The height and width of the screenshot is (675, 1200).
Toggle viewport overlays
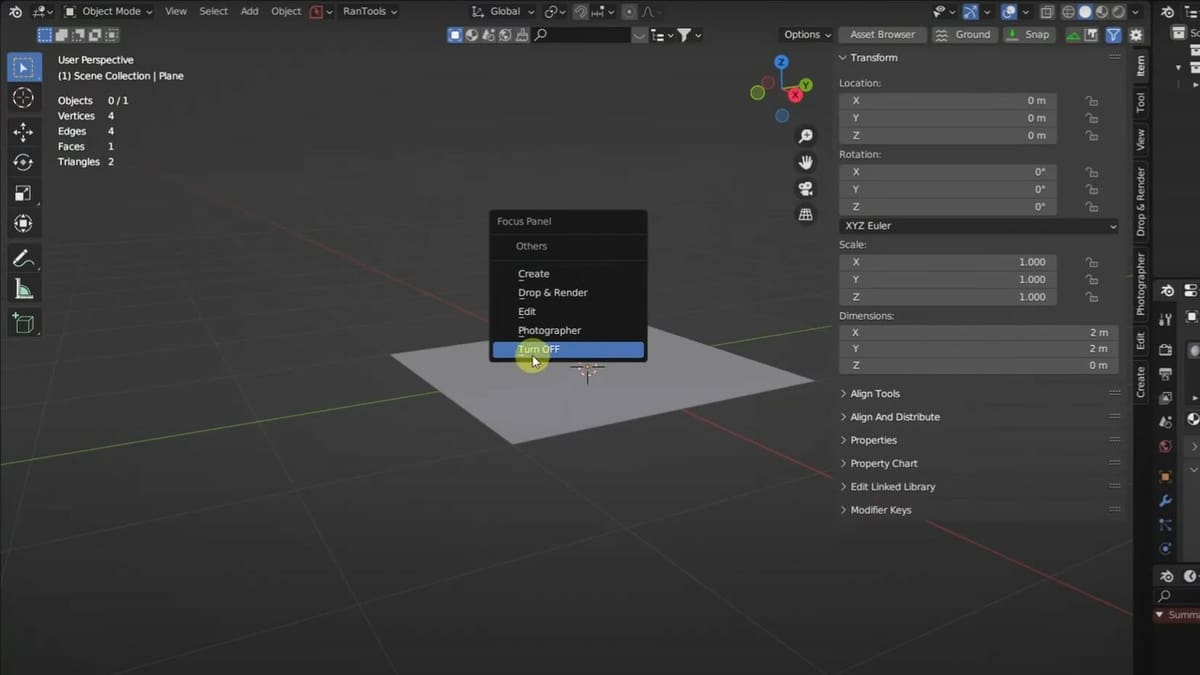coord(1009,12)
